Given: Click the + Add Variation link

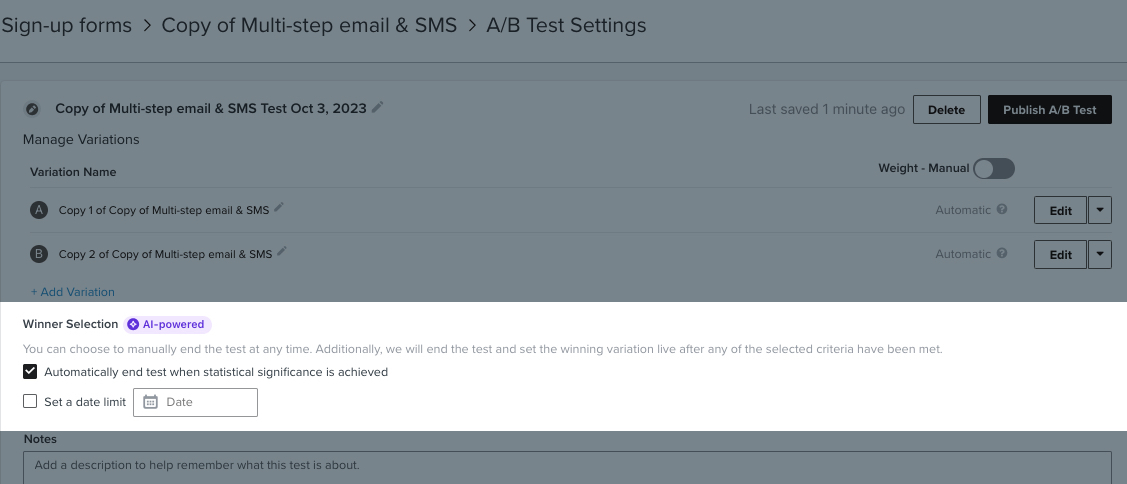Looking at the screenshot, I should coord(72,292).
